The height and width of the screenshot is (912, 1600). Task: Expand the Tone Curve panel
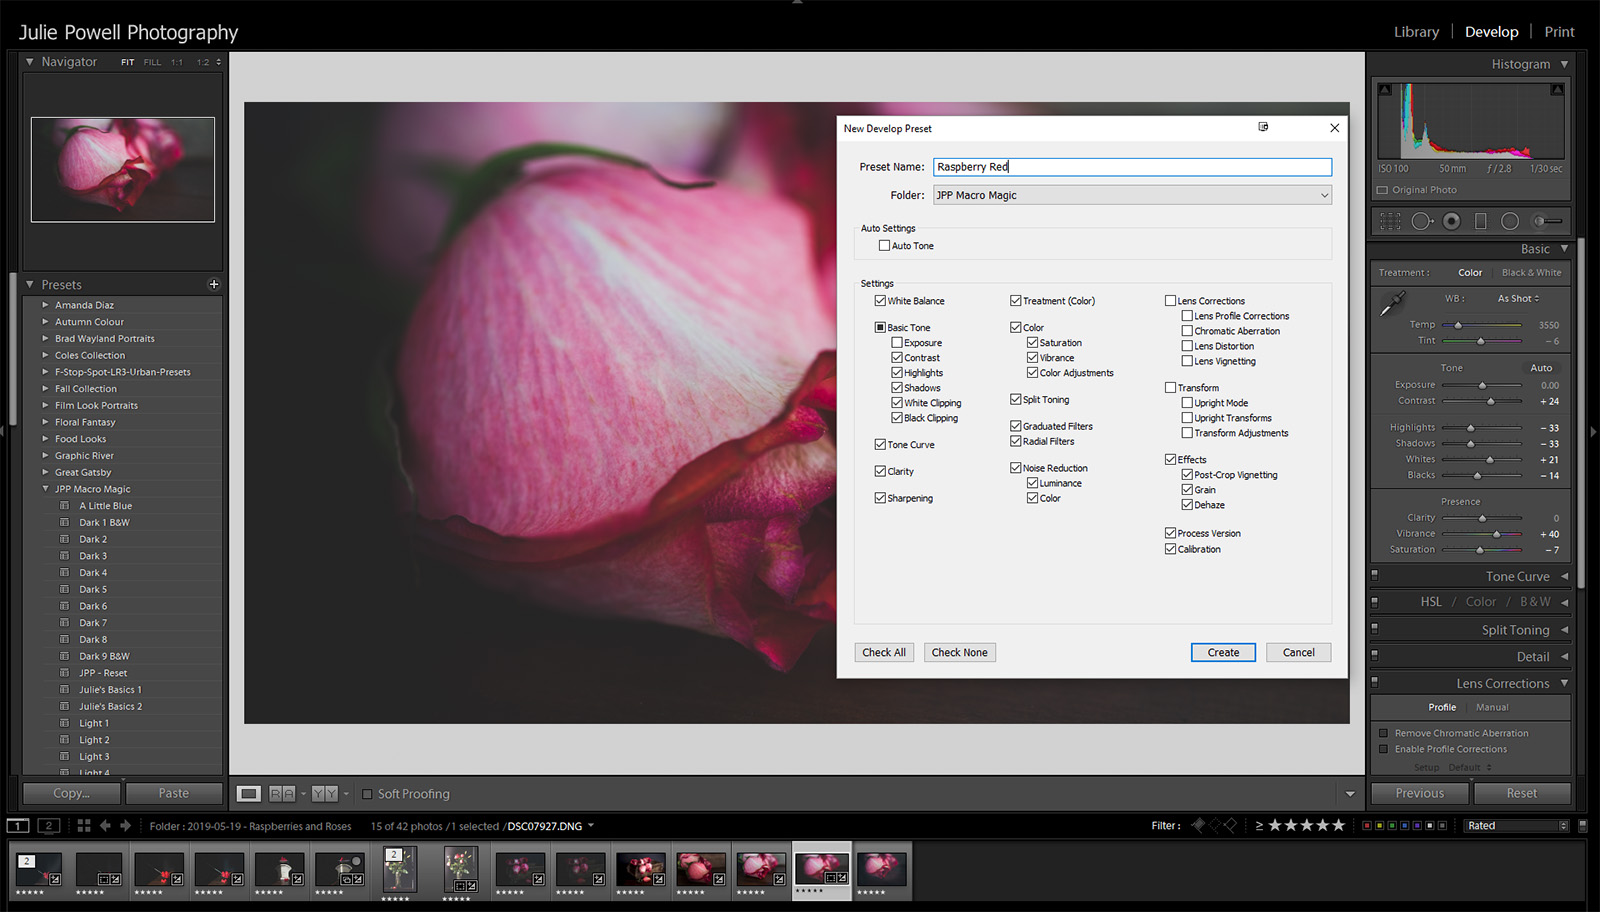click(x=1517, y=577)
